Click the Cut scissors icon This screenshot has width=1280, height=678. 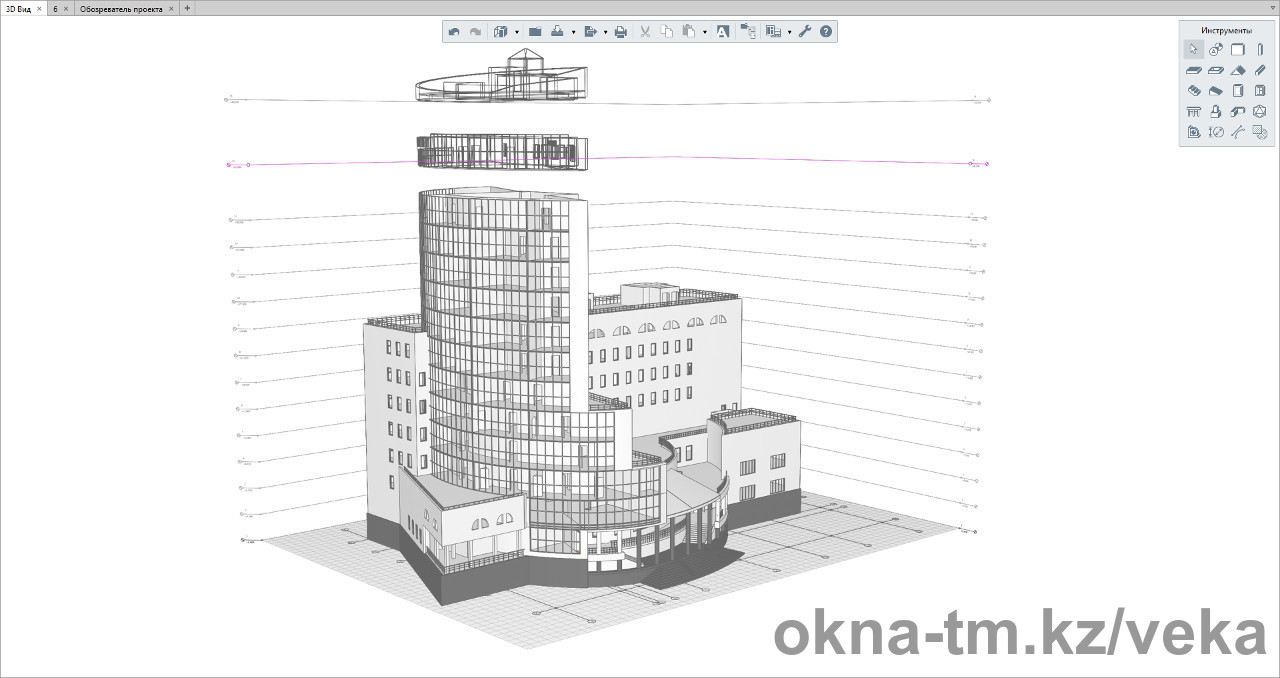click(645, 31)
